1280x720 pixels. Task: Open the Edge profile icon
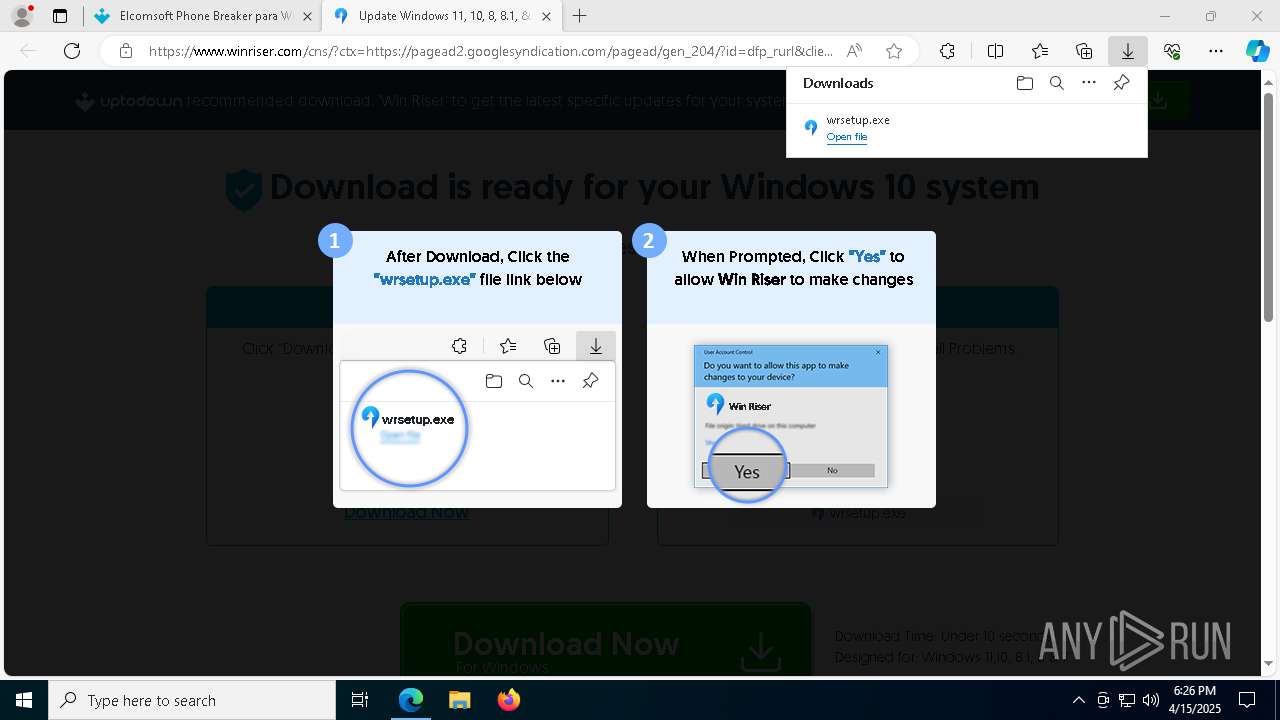tap(21, 16)
